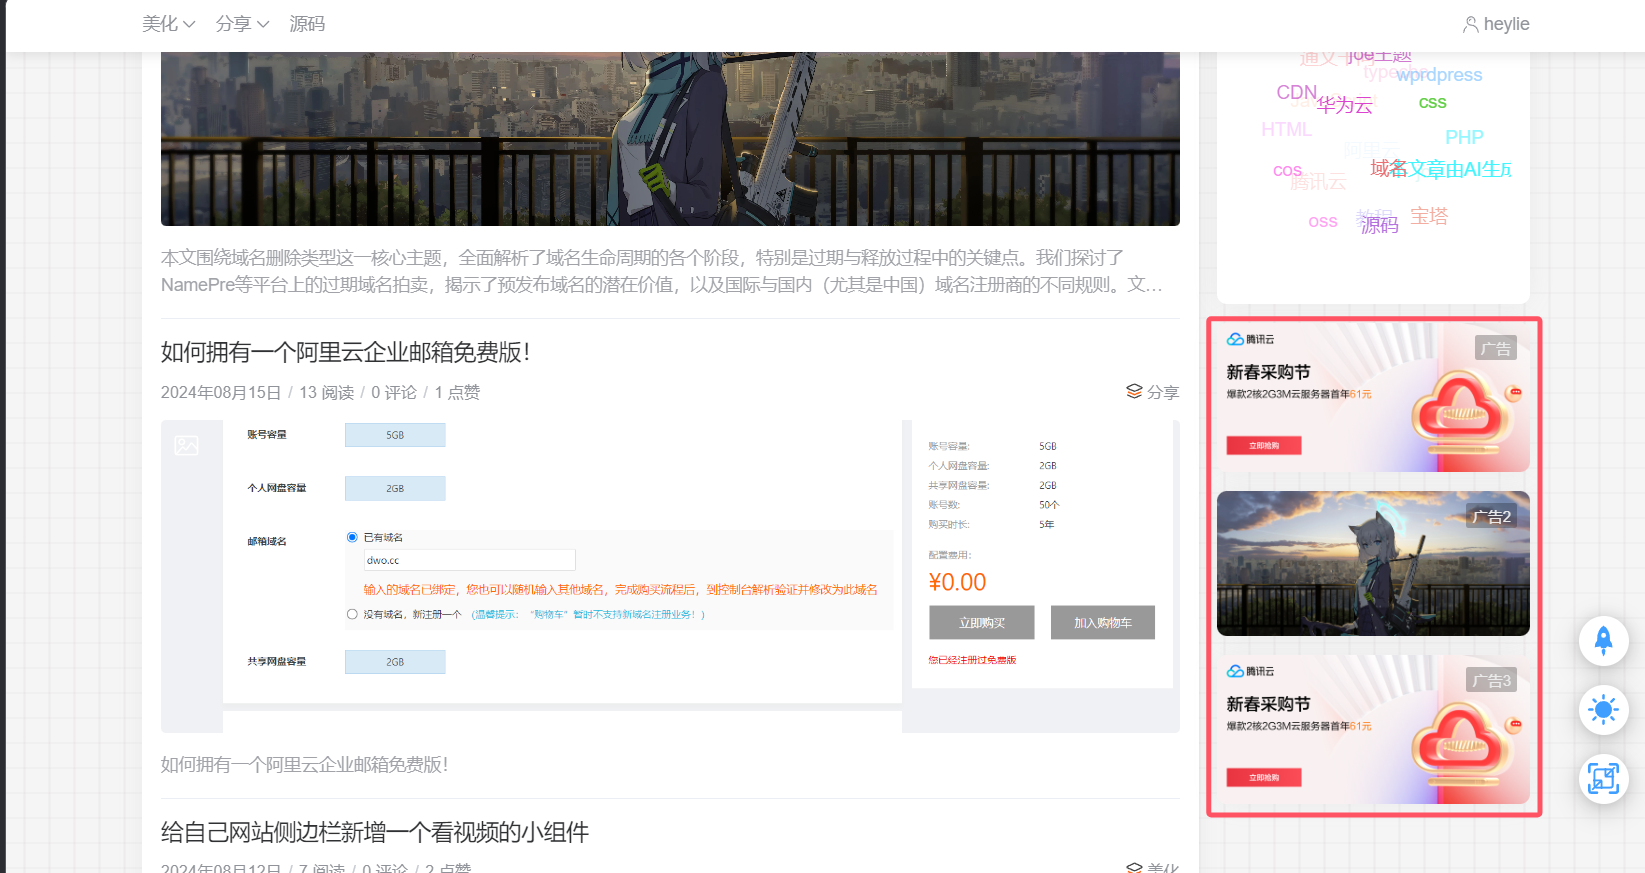Click the rocket back-to-top button

(1603, 641)
